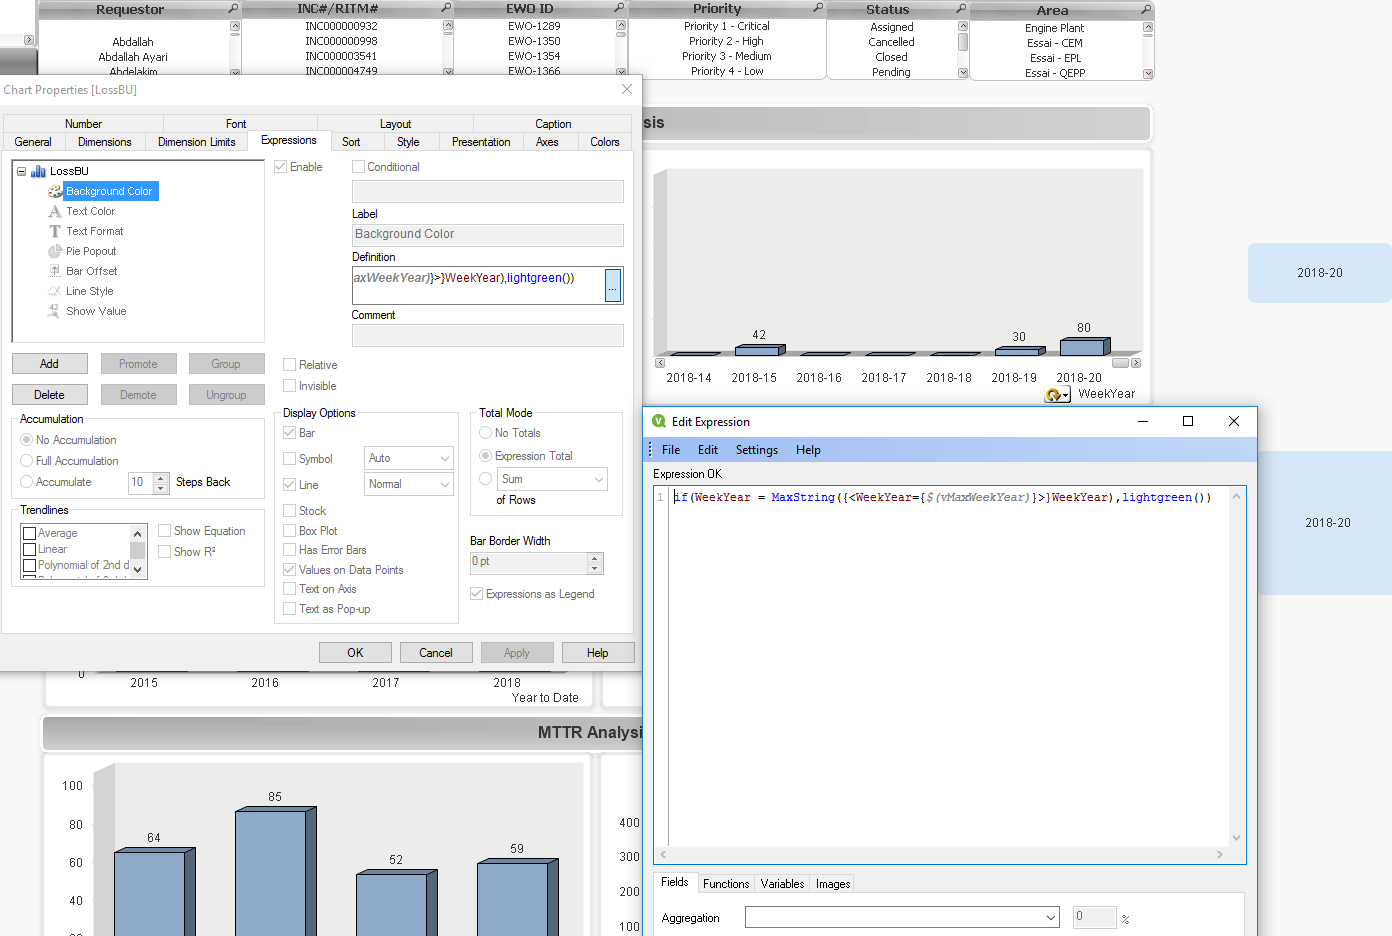Click the search icon in Priority listbox
The height and width of the screenshot is (936, 1392).
tap(818, 8)
